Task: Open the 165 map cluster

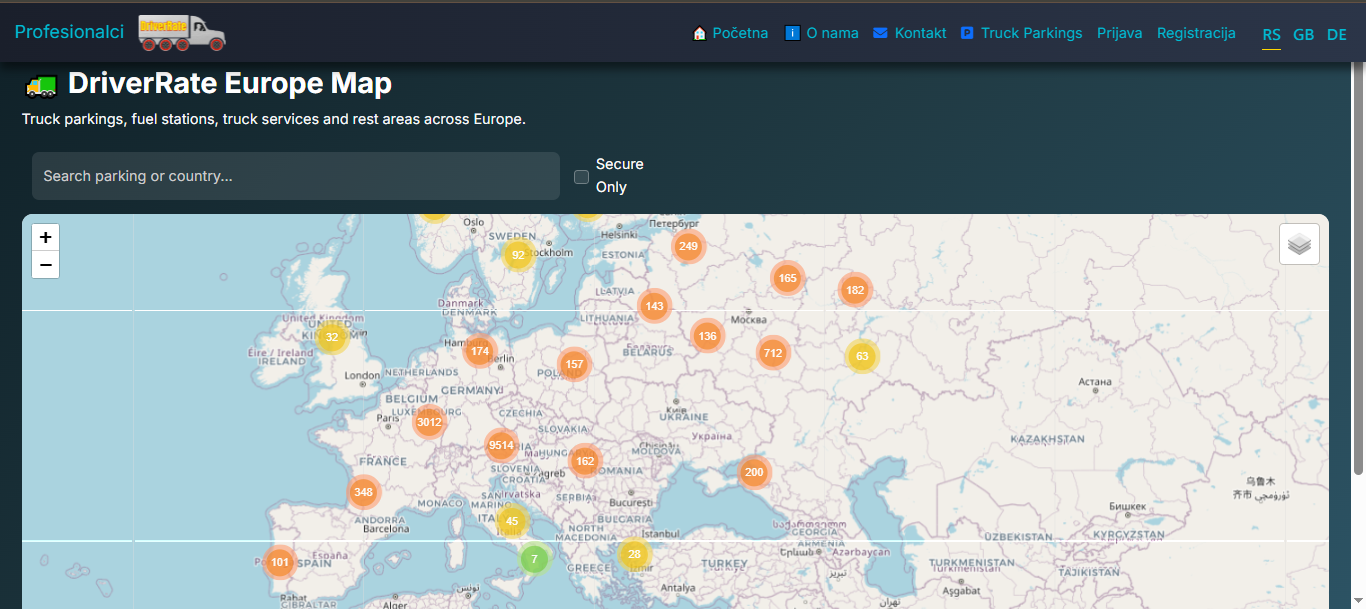Action: tap(788, 278)
